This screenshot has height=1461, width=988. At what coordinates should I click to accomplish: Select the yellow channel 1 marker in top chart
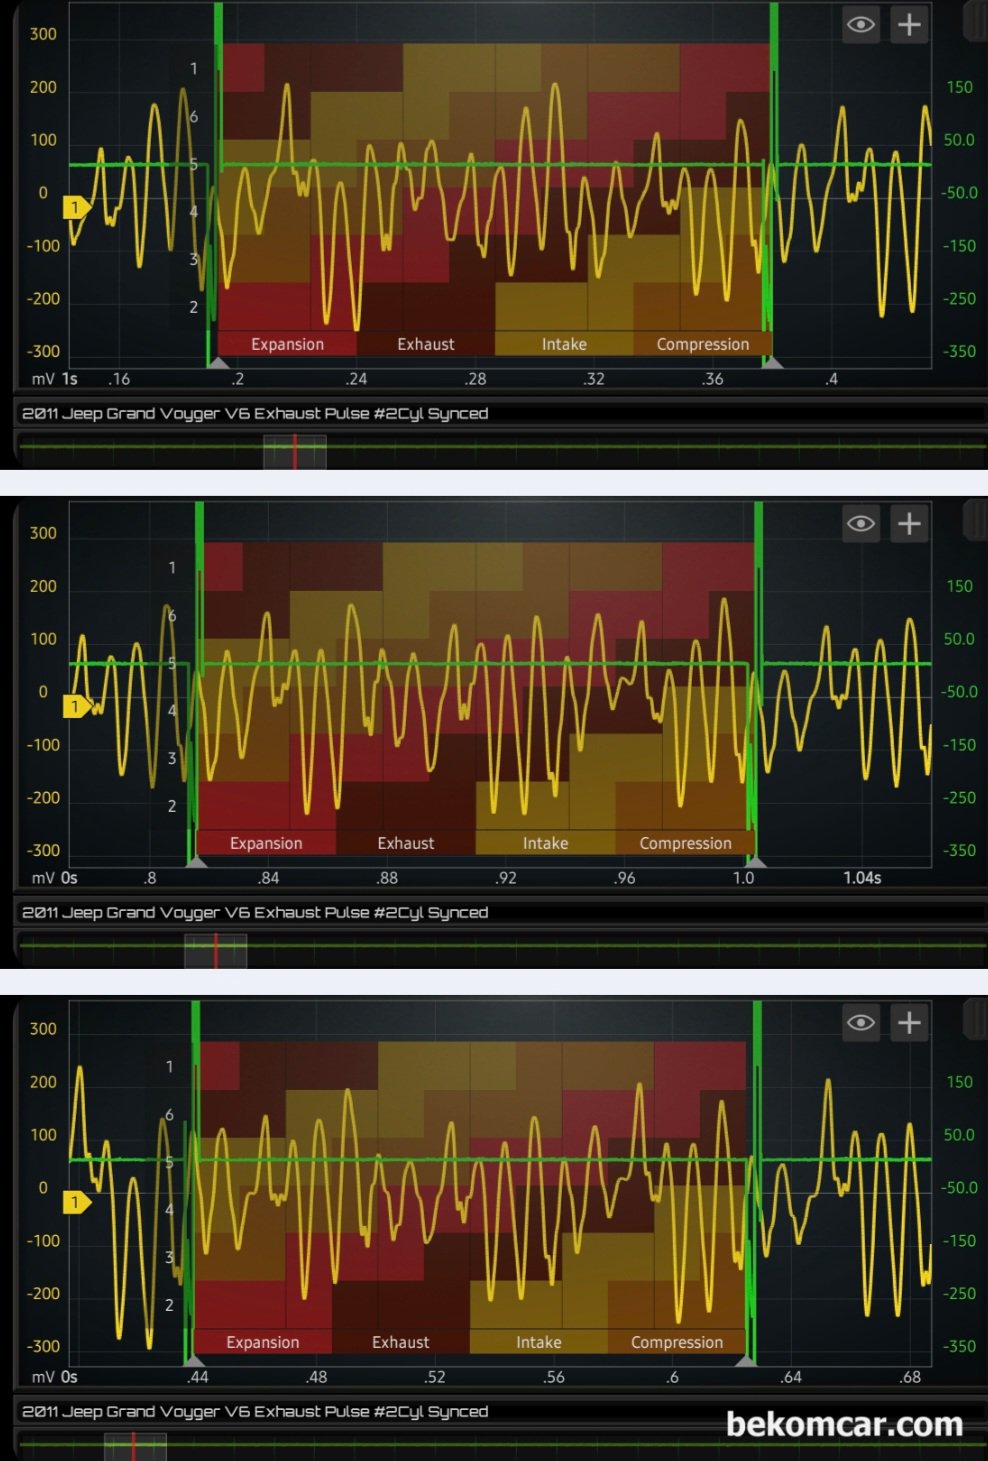pos(76,208)
